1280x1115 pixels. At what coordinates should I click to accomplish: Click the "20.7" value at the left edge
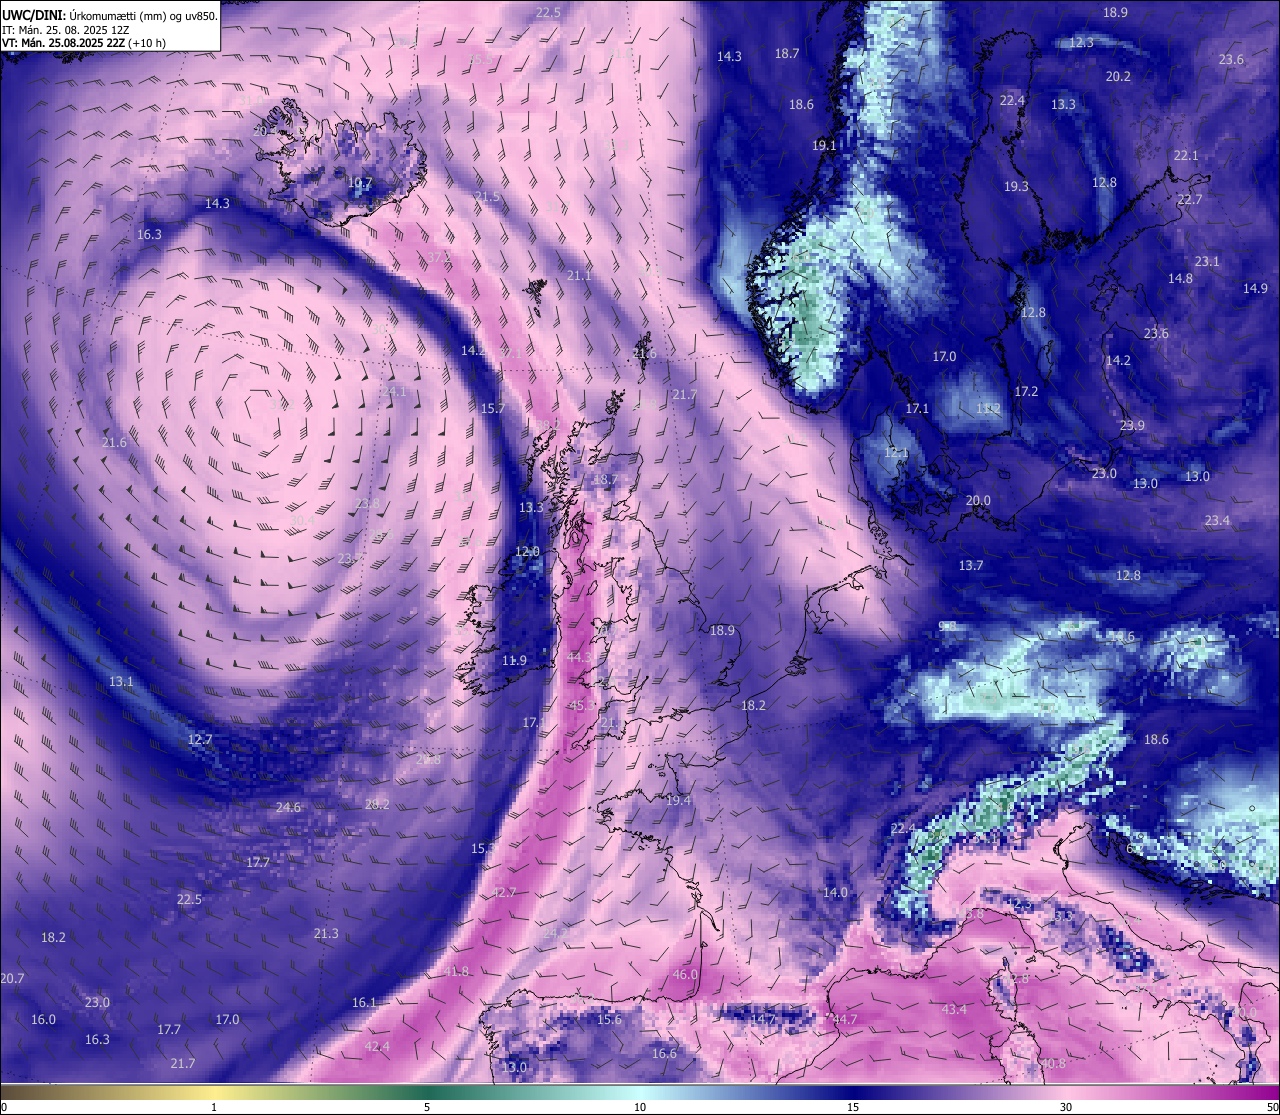click(x=12, y=978)
